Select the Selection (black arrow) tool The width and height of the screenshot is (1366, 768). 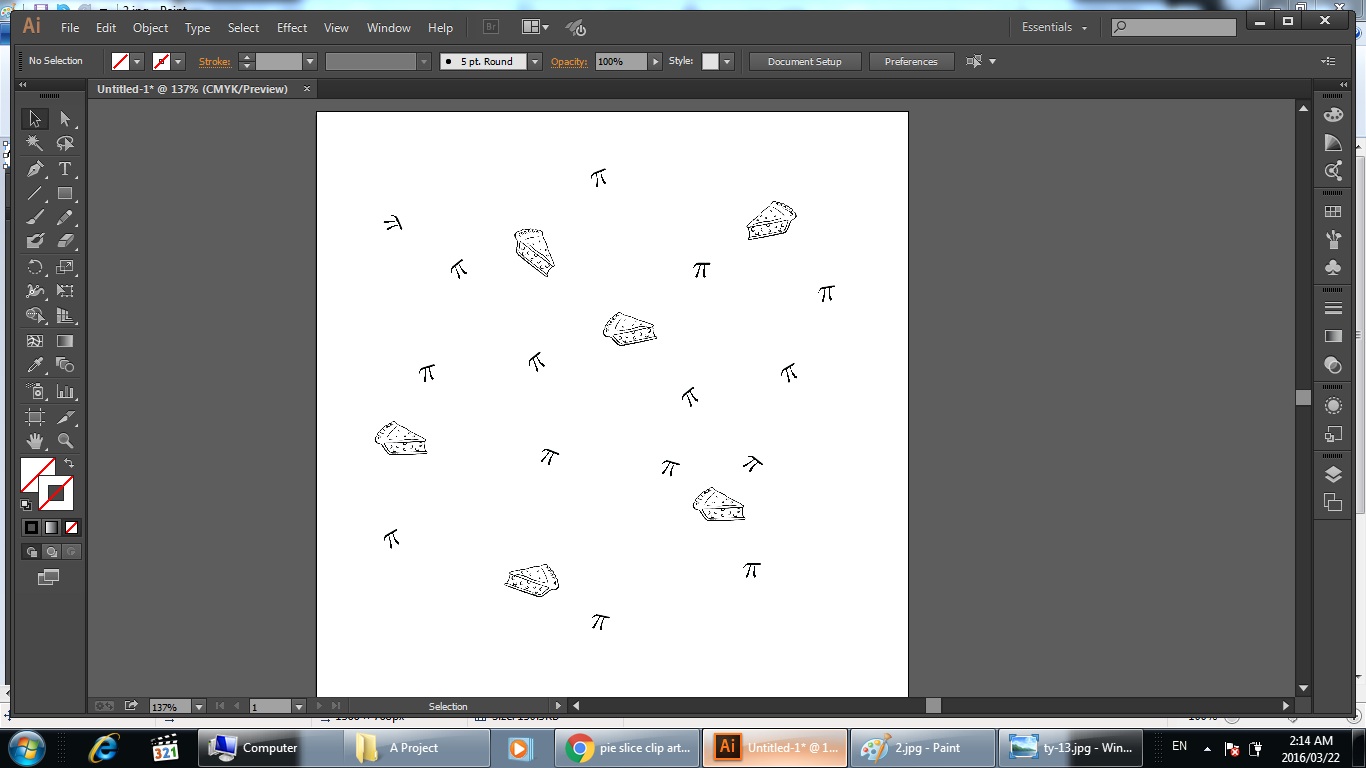coord(35,119)
